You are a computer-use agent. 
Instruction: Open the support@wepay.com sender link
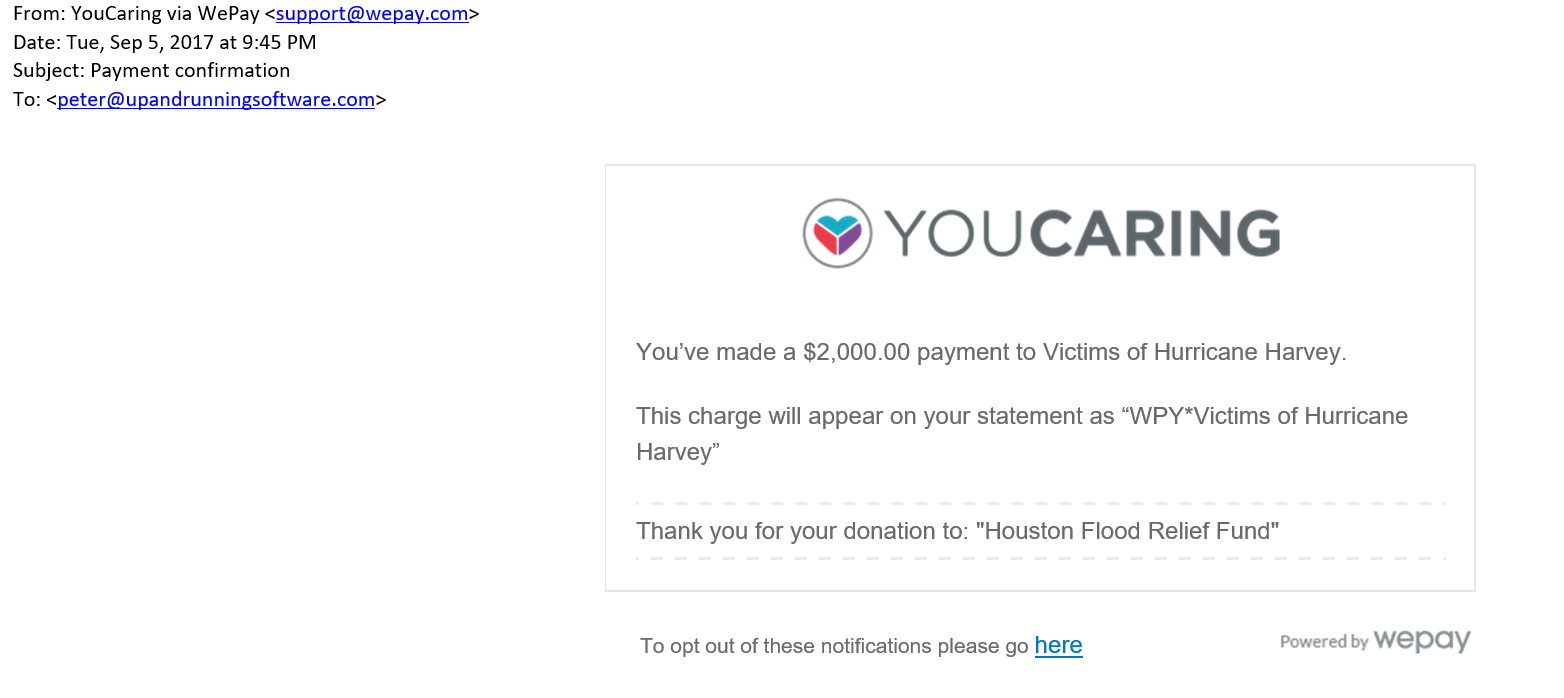coord(372,14)
